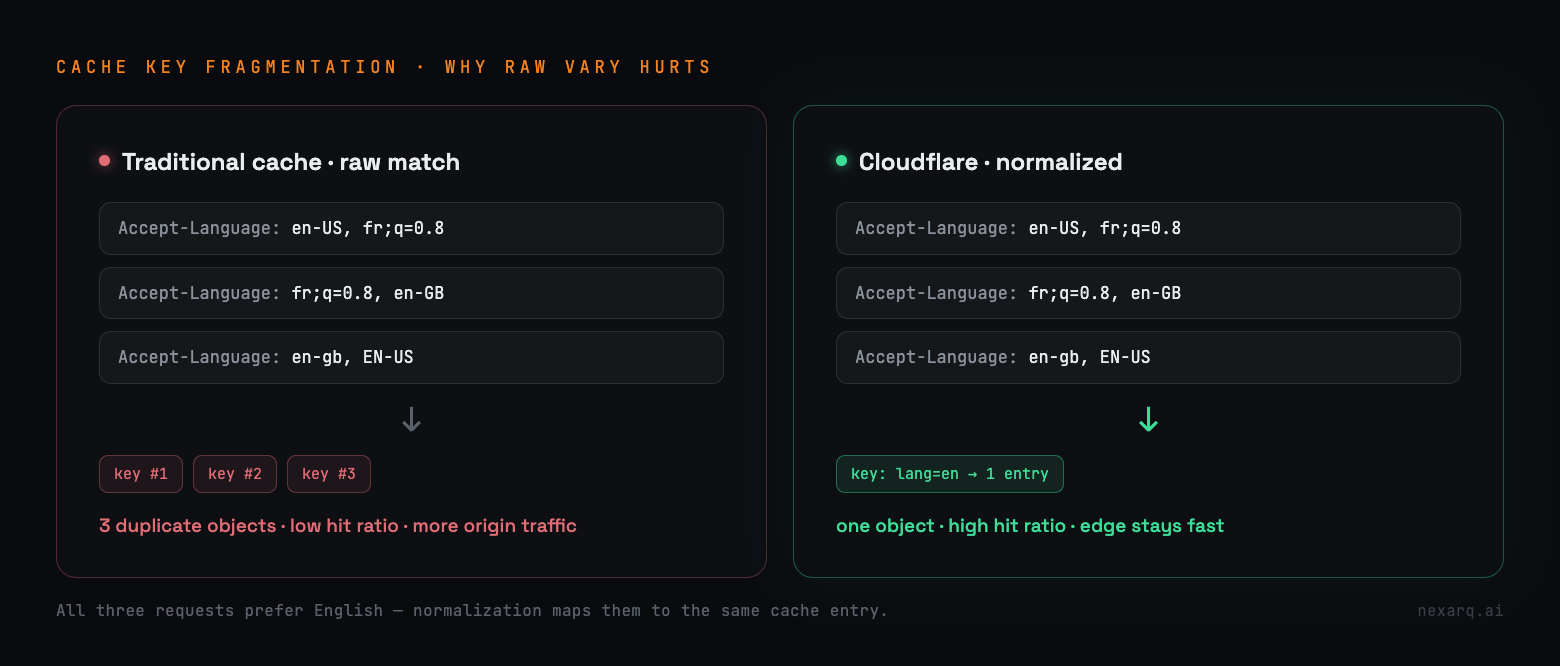Click the gray down arrow in Traditional cache panel
Screen dimensions: 1560x666
click(x=411, y=419)
